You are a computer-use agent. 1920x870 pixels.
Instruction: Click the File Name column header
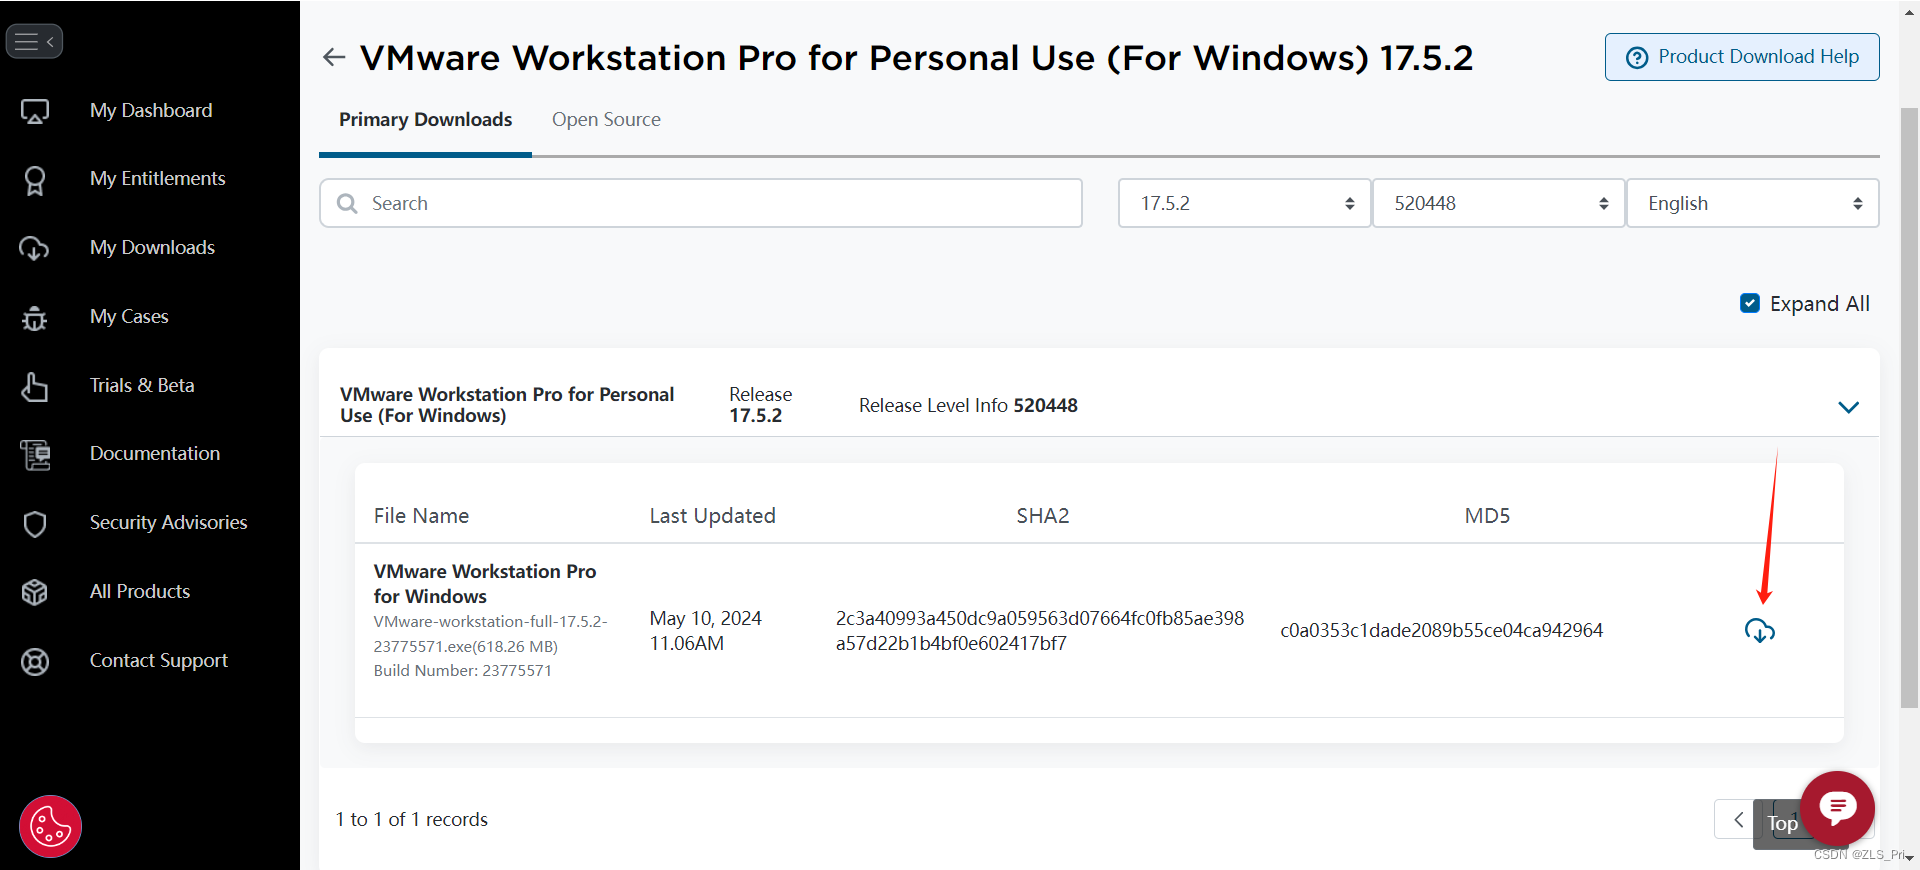point(421,516)
